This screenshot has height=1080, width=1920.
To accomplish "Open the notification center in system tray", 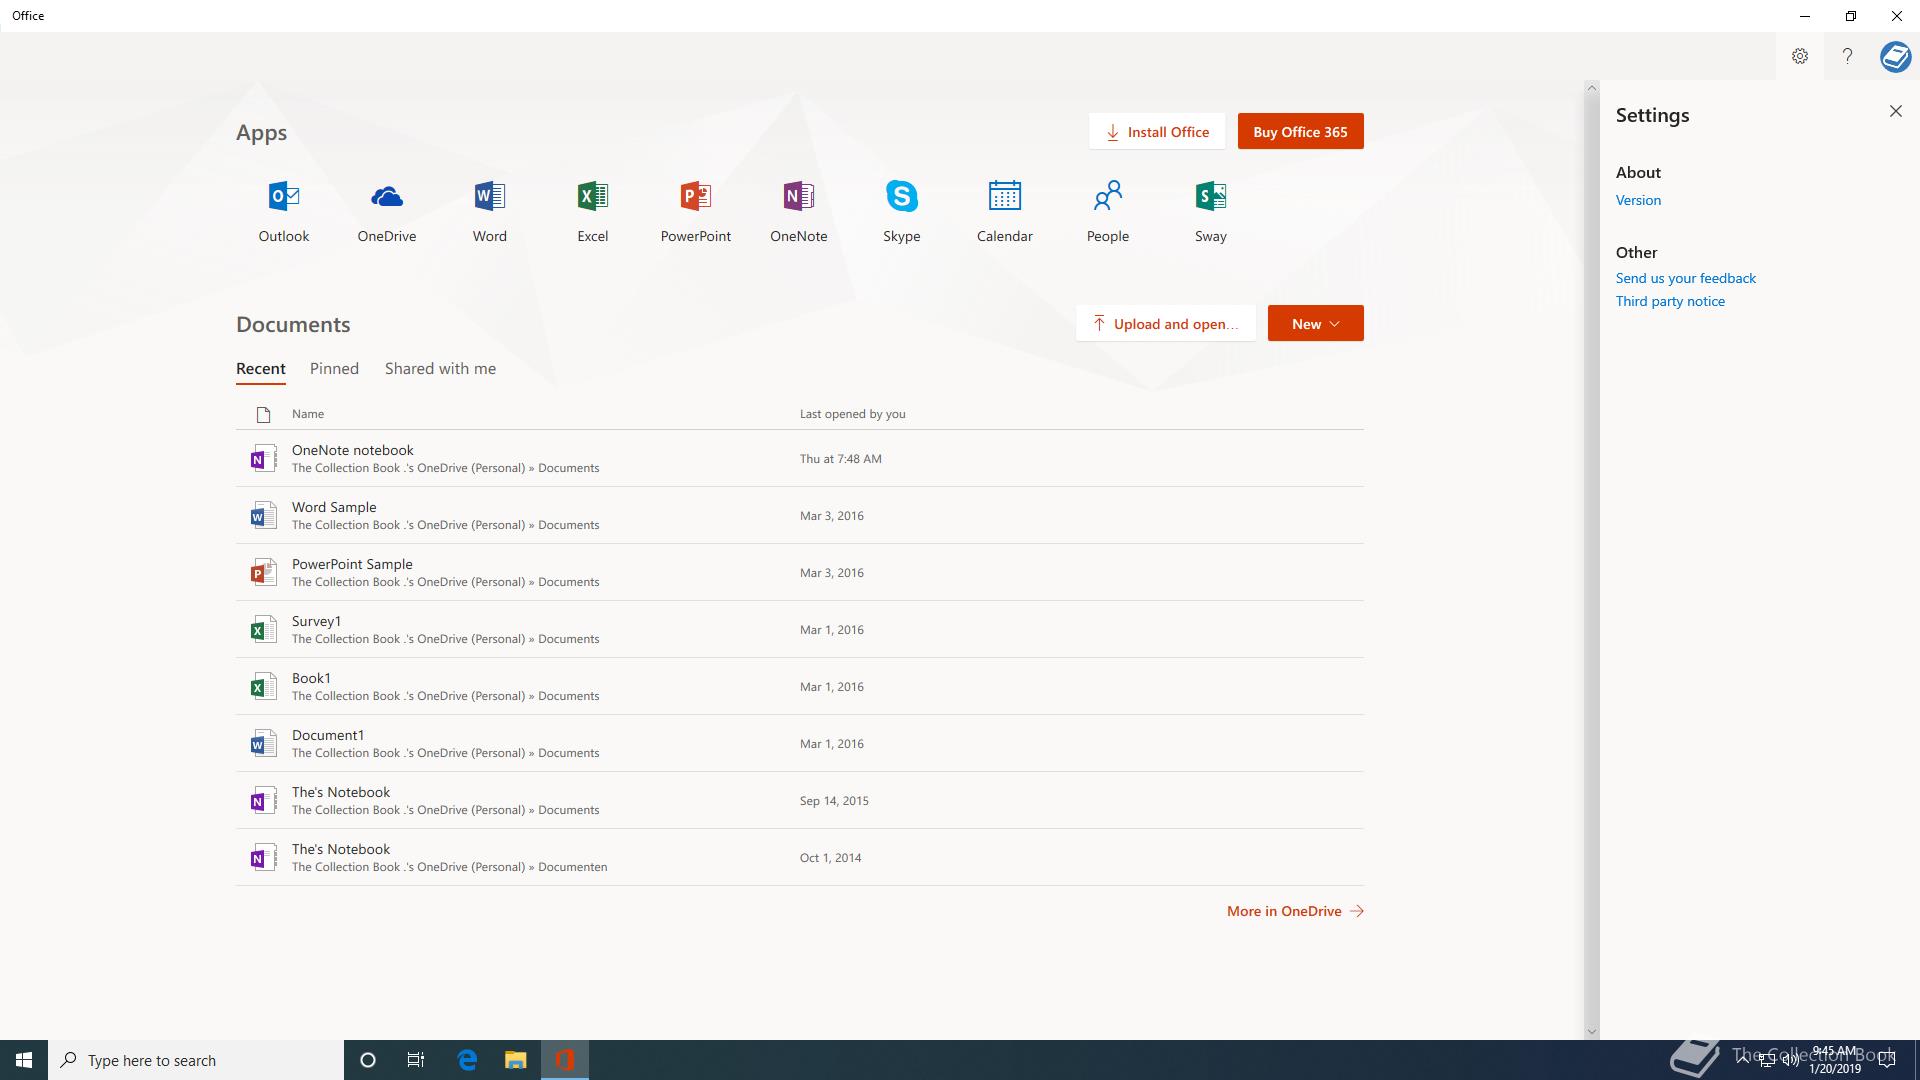I will [x=1887, y=1060].
